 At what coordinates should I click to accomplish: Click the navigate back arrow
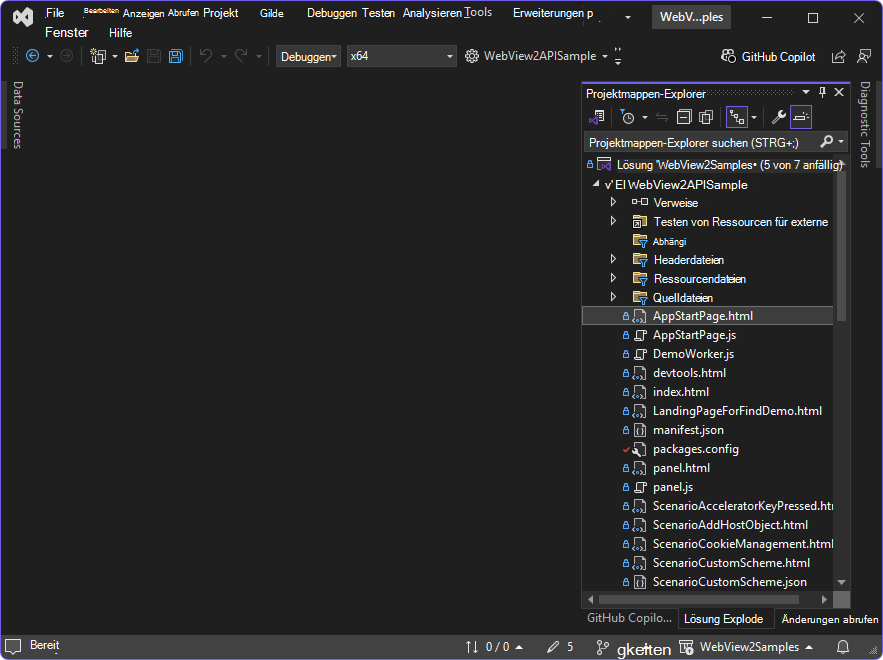(x=31, y=56)
